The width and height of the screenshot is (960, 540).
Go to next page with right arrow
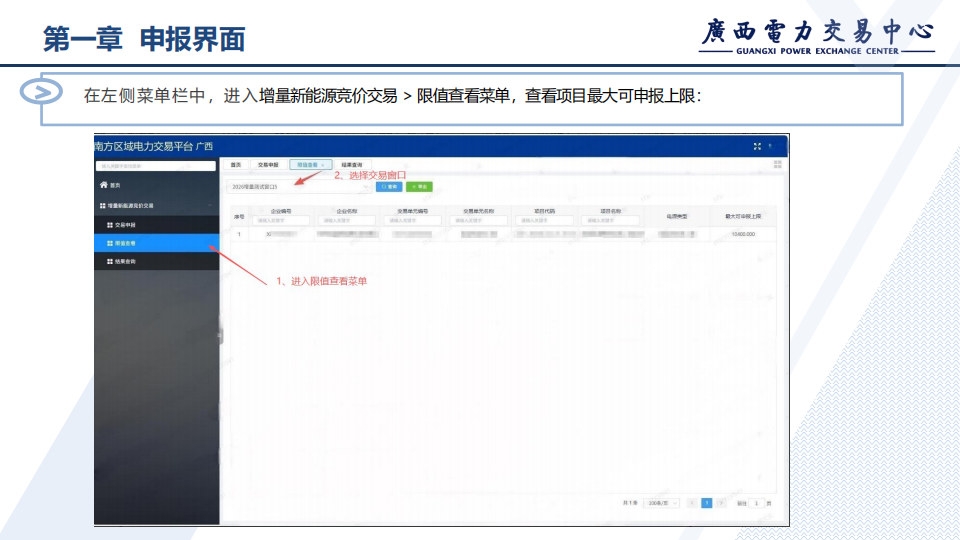721,503
